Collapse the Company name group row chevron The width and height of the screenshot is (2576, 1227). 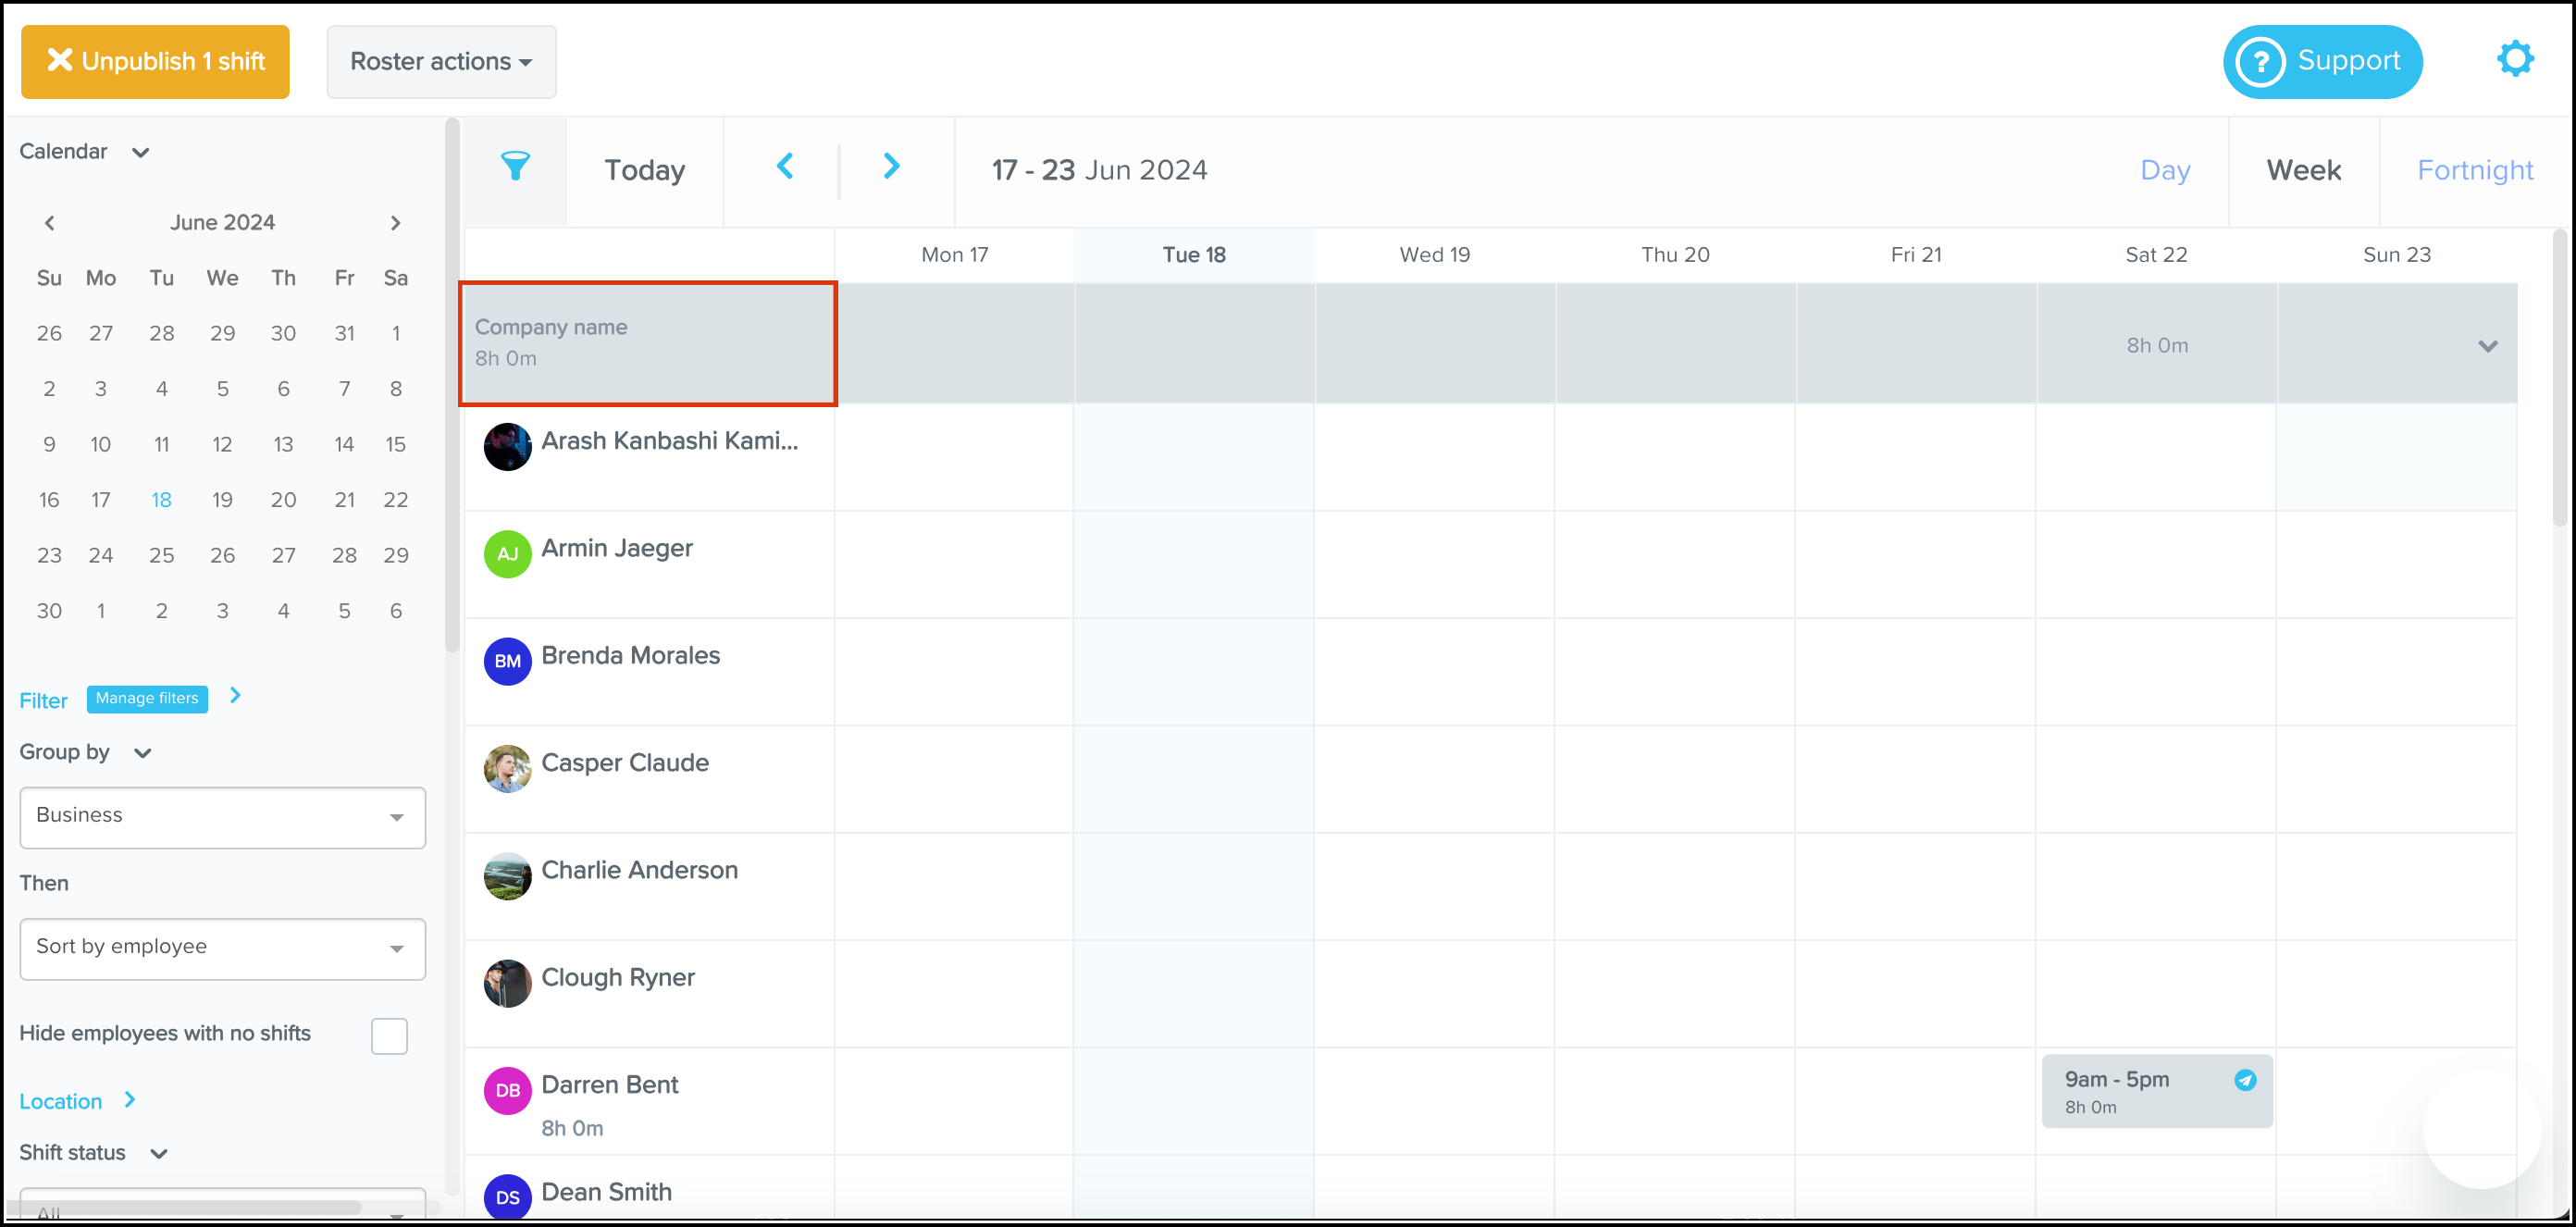(2487, 346)
